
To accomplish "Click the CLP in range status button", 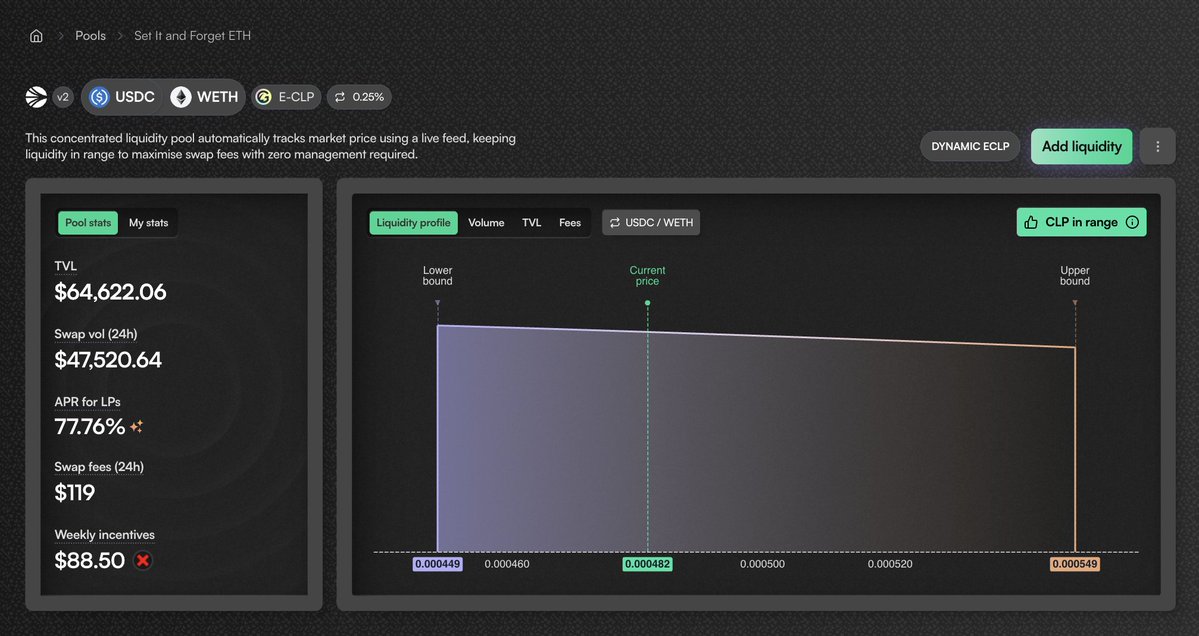I will pyautogui.click(x=1081, y=222).
